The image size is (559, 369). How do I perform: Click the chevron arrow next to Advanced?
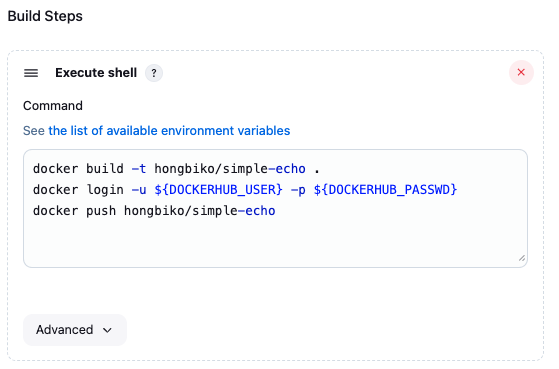(107, 330)
